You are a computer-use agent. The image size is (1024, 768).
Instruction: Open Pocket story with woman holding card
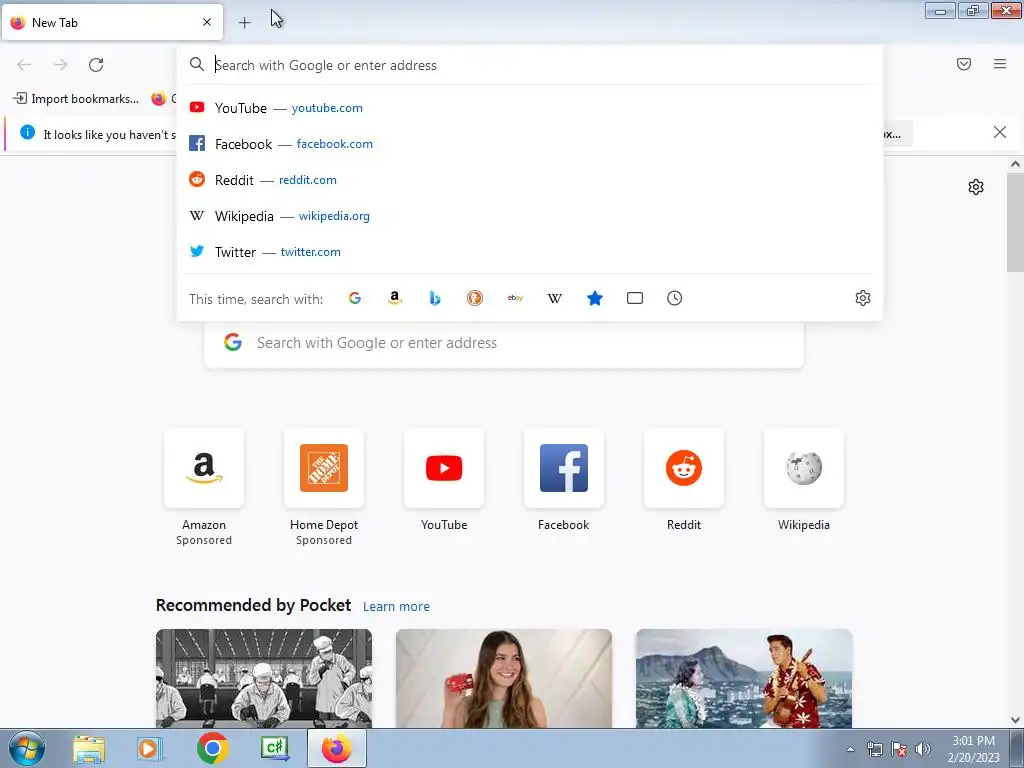(x=504, y=679)
